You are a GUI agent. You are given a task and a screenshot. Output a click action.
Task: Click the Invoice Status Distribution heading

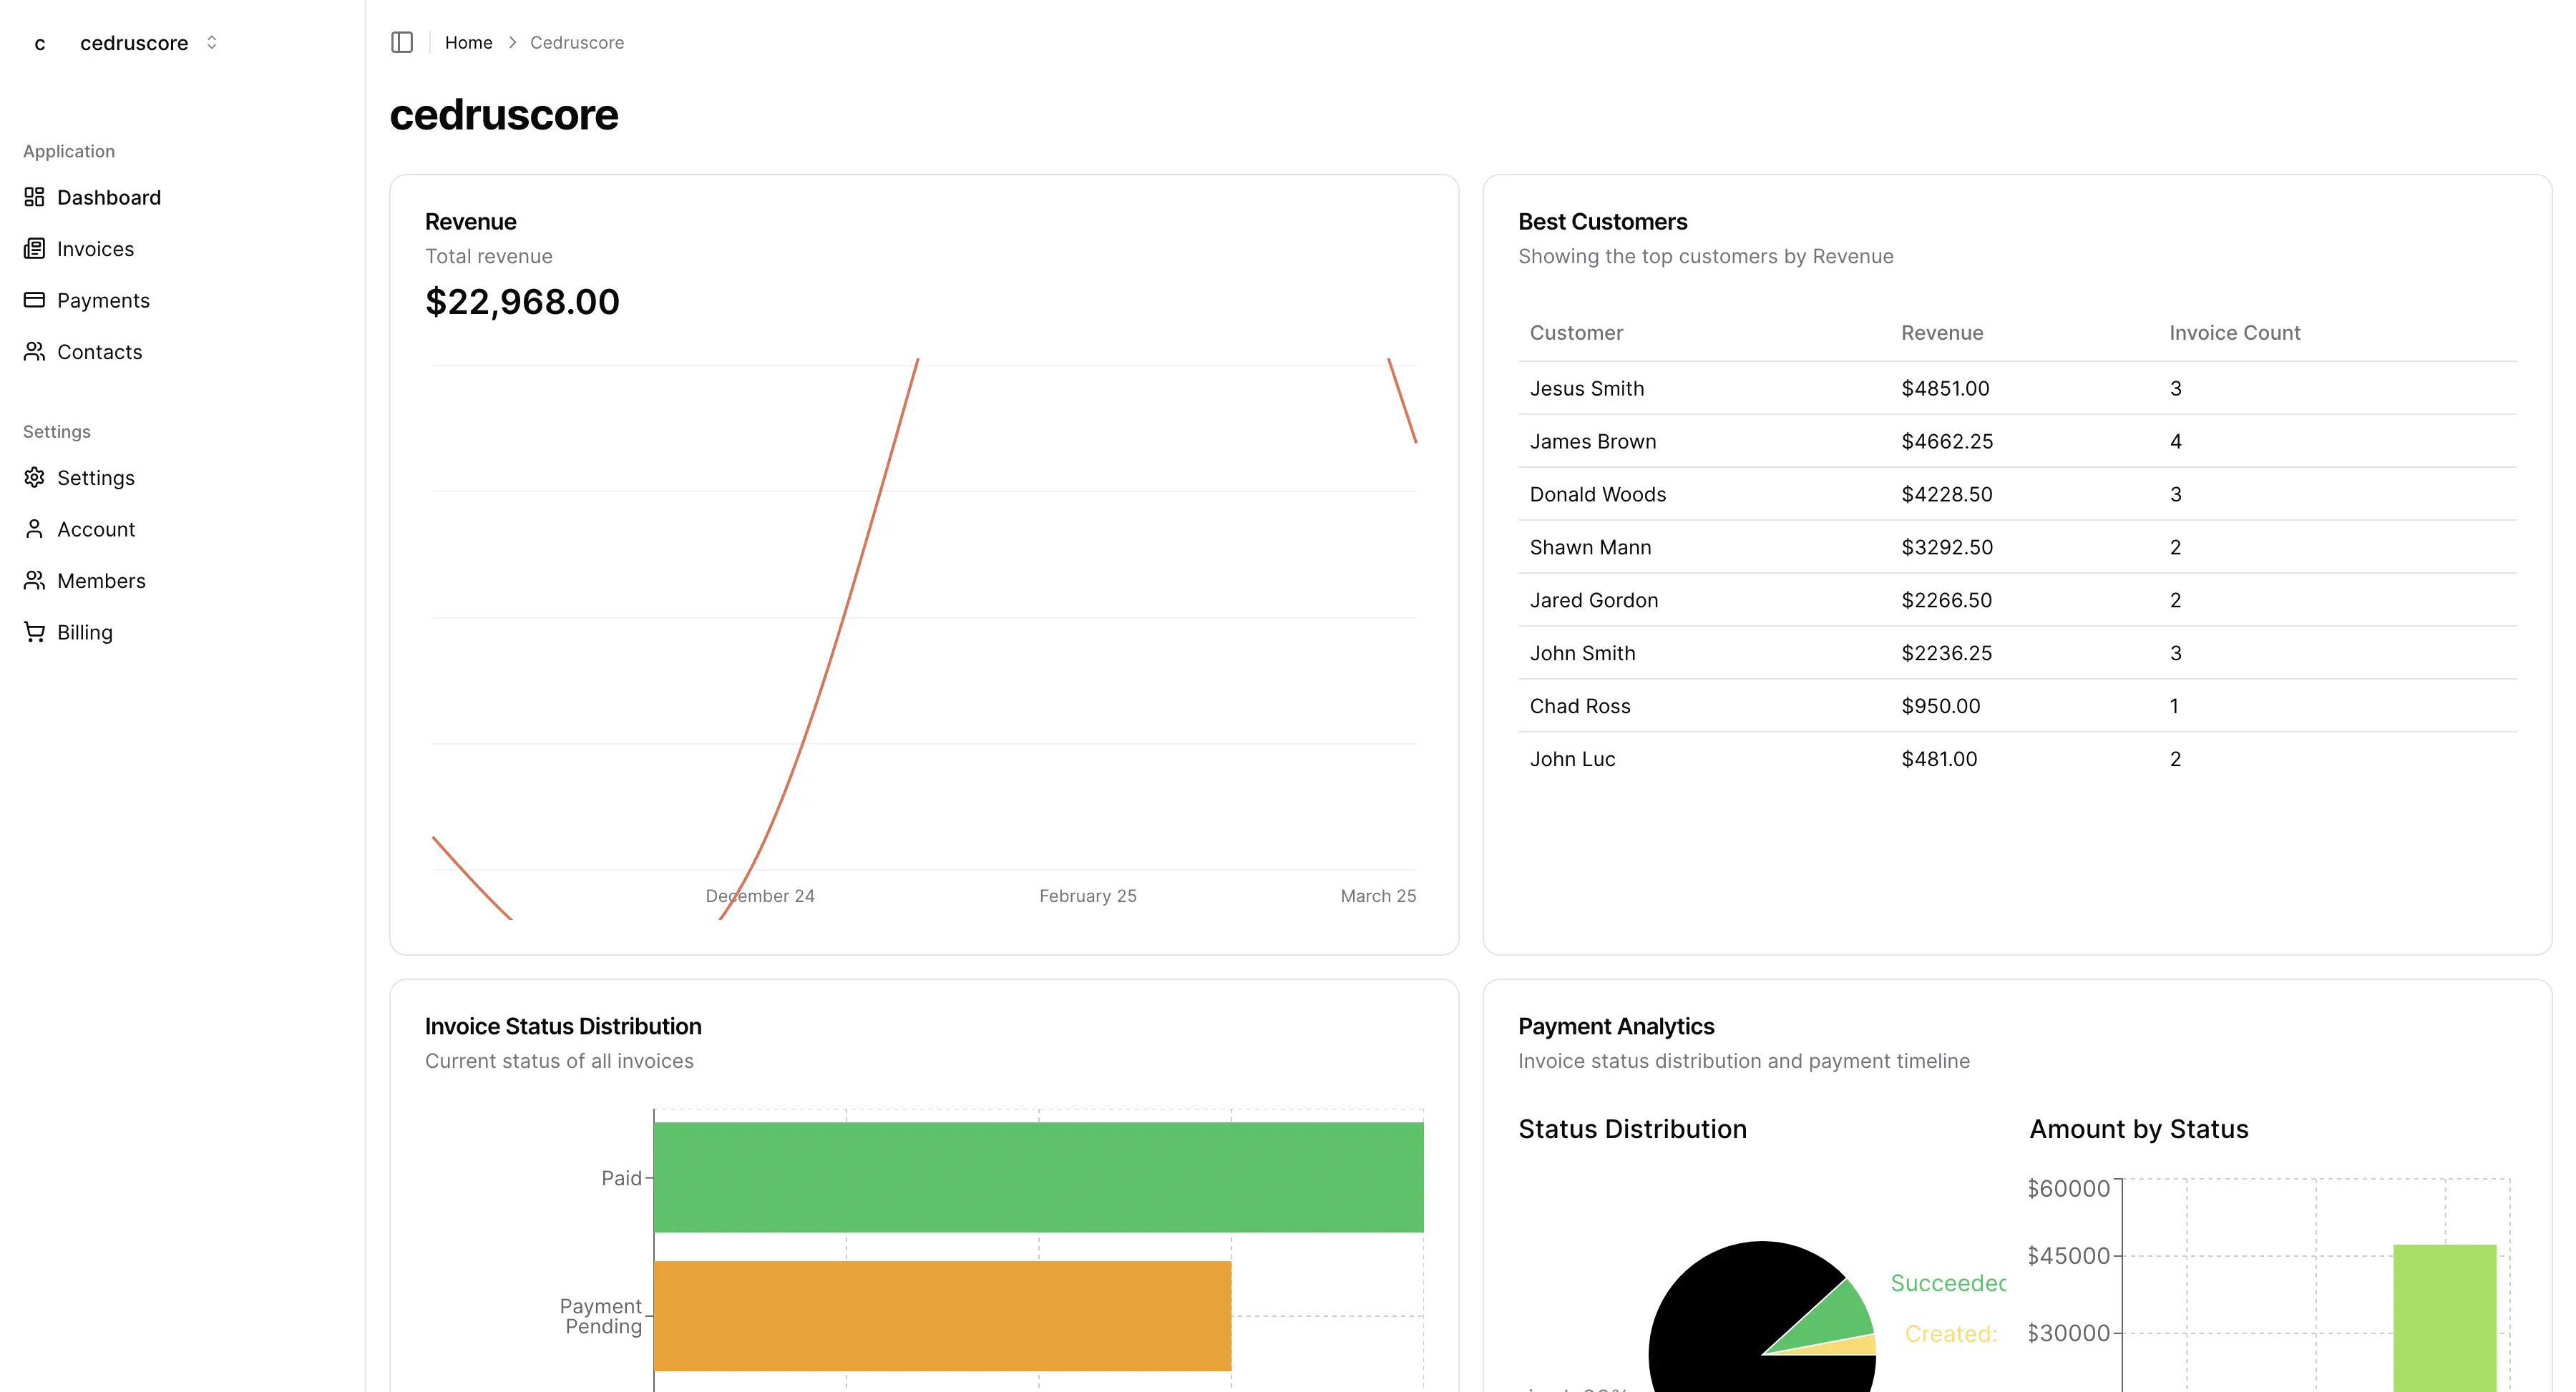563,1026
